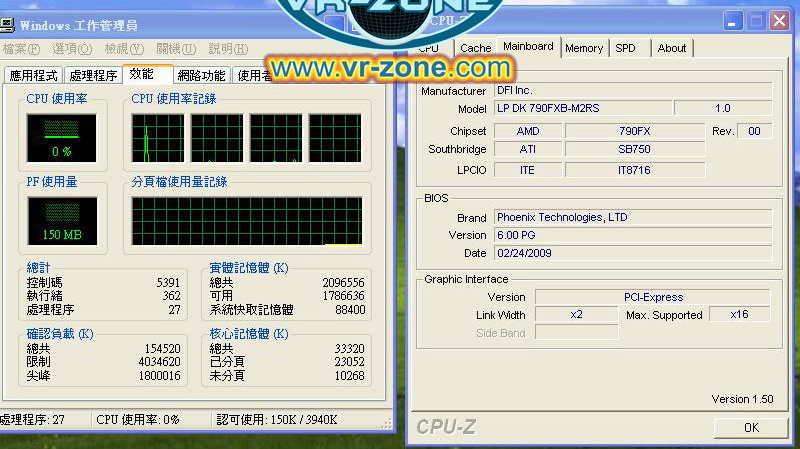Click the commit charge total 154520
800x449 pixels.
click(x=162, y=349)
